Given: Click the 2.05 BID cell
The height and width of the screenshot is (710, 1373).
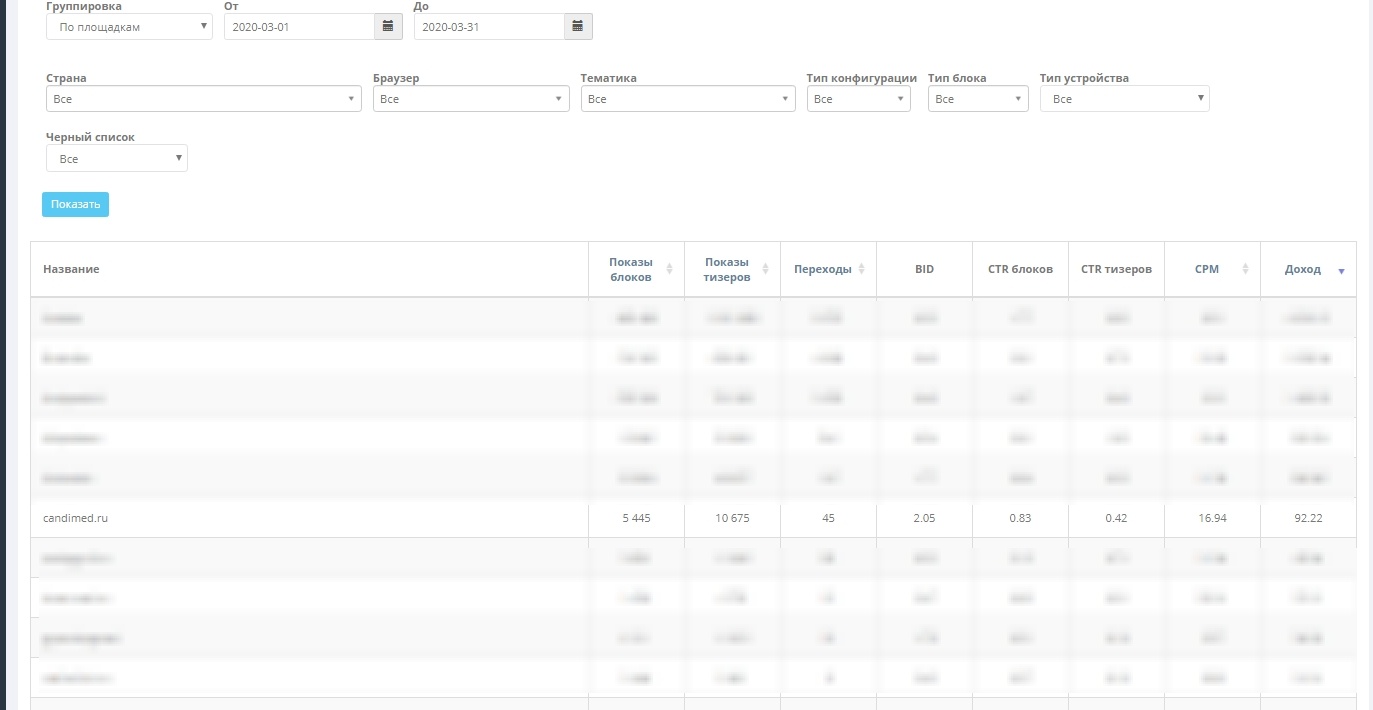Looking at the screenshot, I should pos(924,518).
